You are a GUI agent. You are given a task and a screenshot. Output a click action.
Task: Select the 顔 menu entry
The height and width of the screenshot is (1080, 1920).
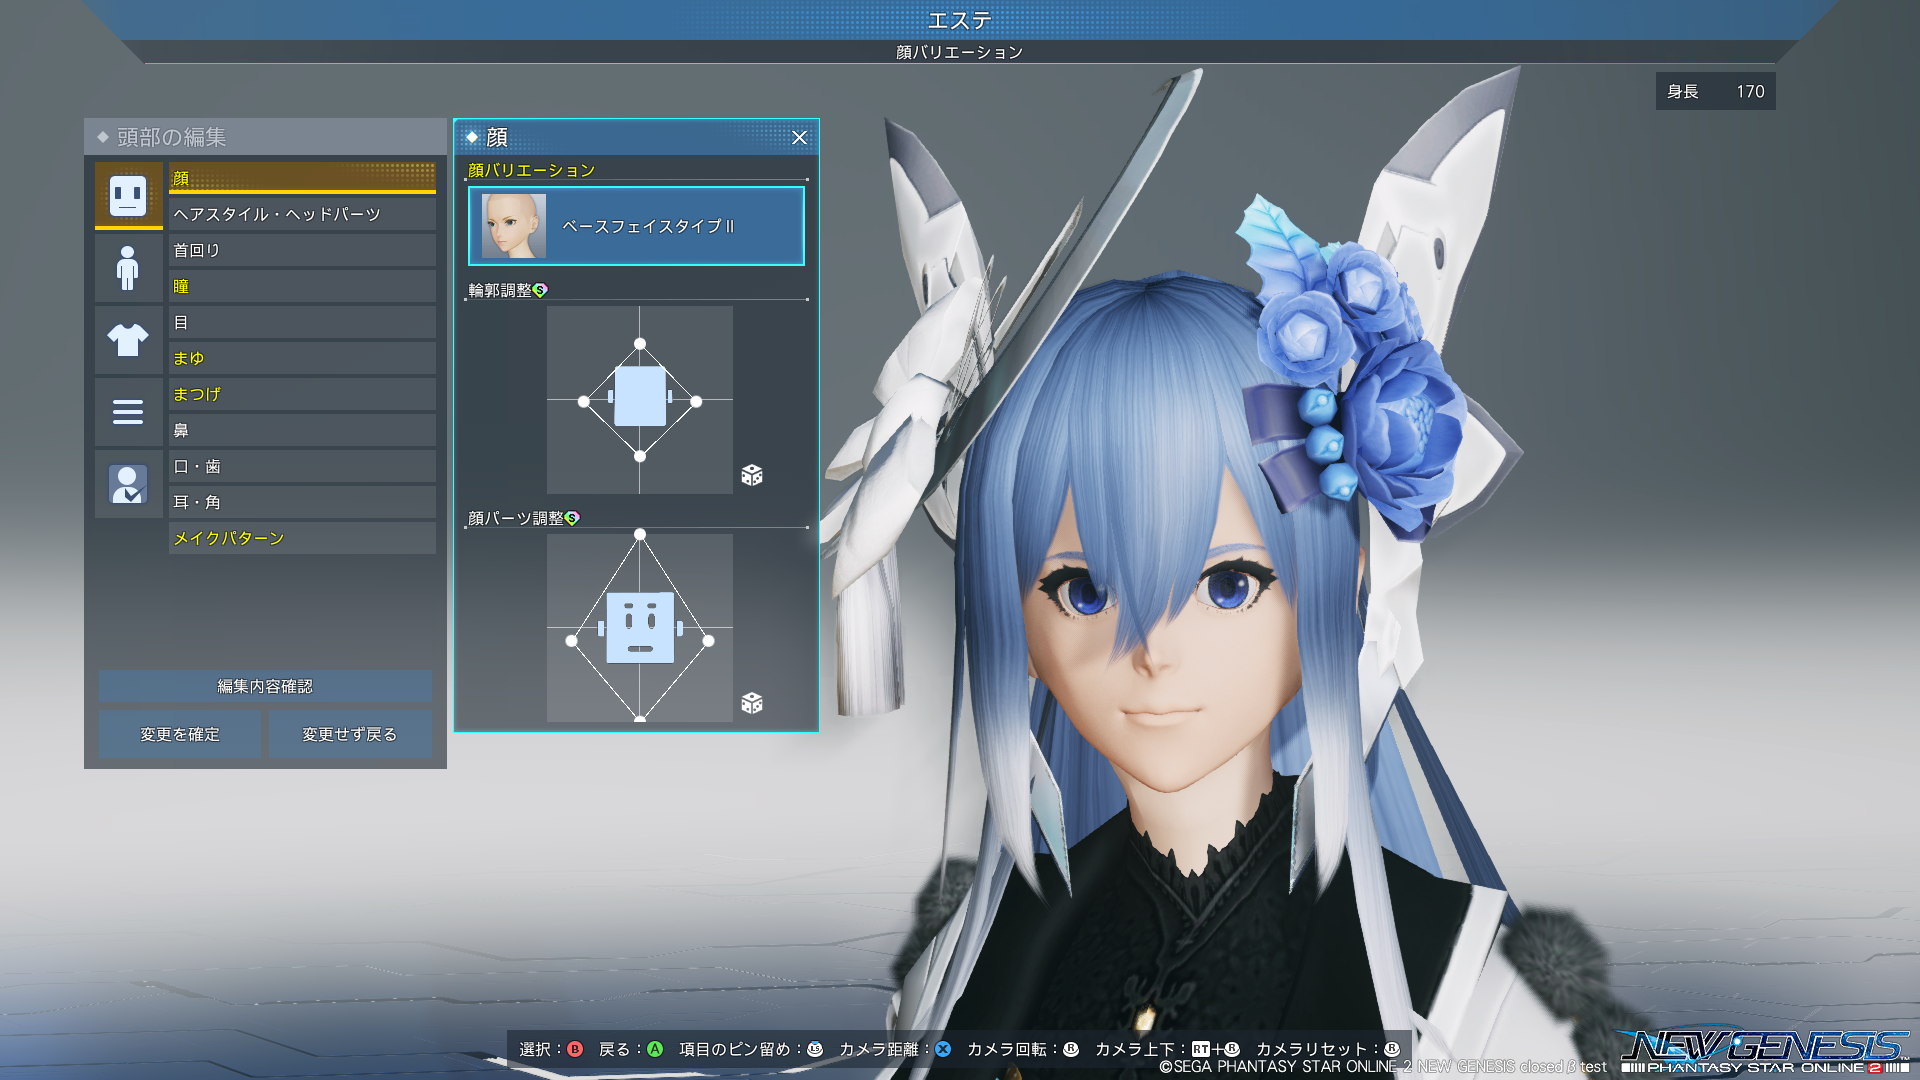[302, 178]
